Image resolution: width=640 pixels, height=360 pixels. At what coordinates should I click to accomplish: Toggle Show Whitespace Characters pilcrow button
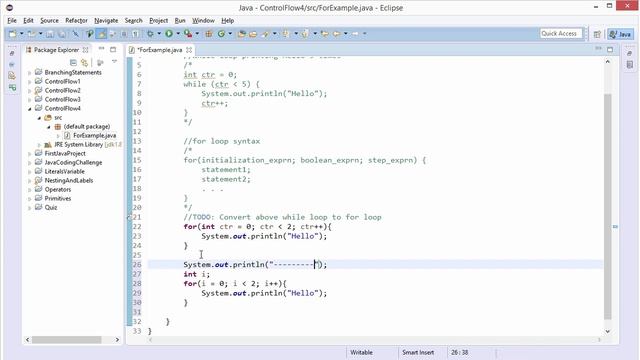pos(135,34)
